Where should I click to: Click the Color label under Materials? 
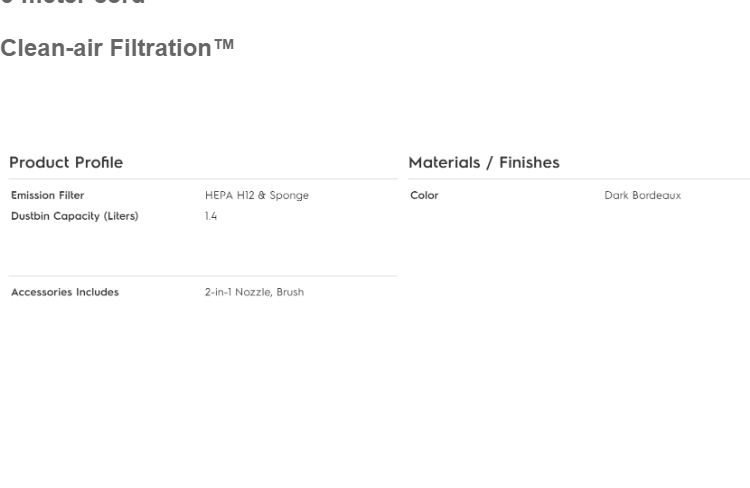click(424, 195)
